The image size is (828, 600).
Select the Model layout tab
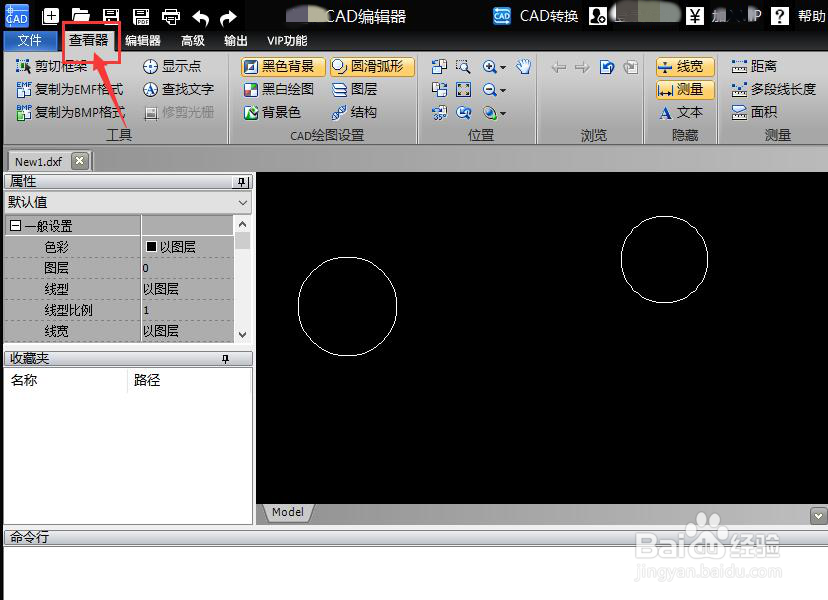[x=288, y=512]
